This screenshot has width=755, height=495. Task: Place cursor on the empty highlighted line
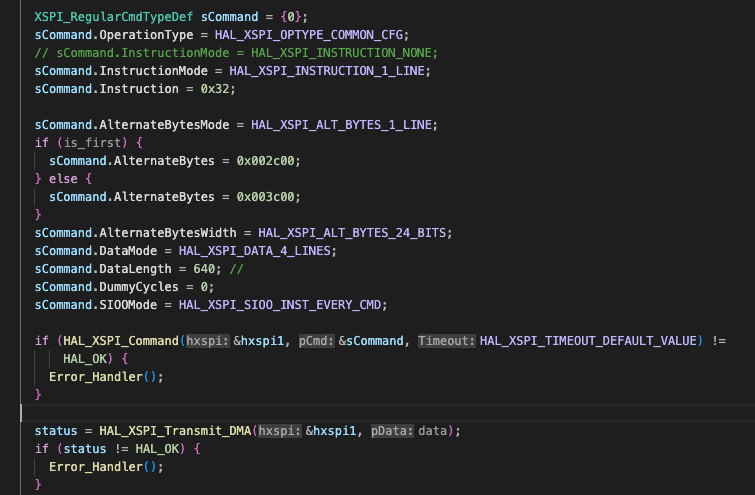(x=388, y=413)
